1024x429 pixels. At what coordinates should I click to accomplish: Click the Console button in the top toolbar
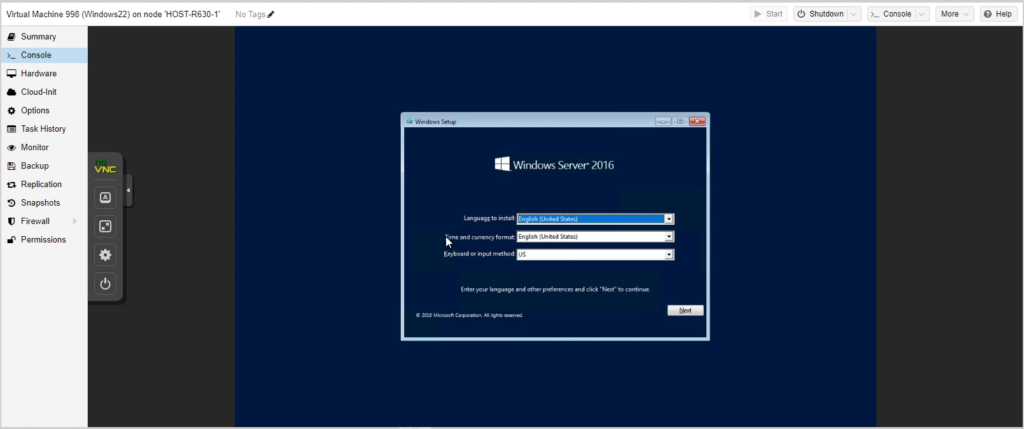(891, 14)
